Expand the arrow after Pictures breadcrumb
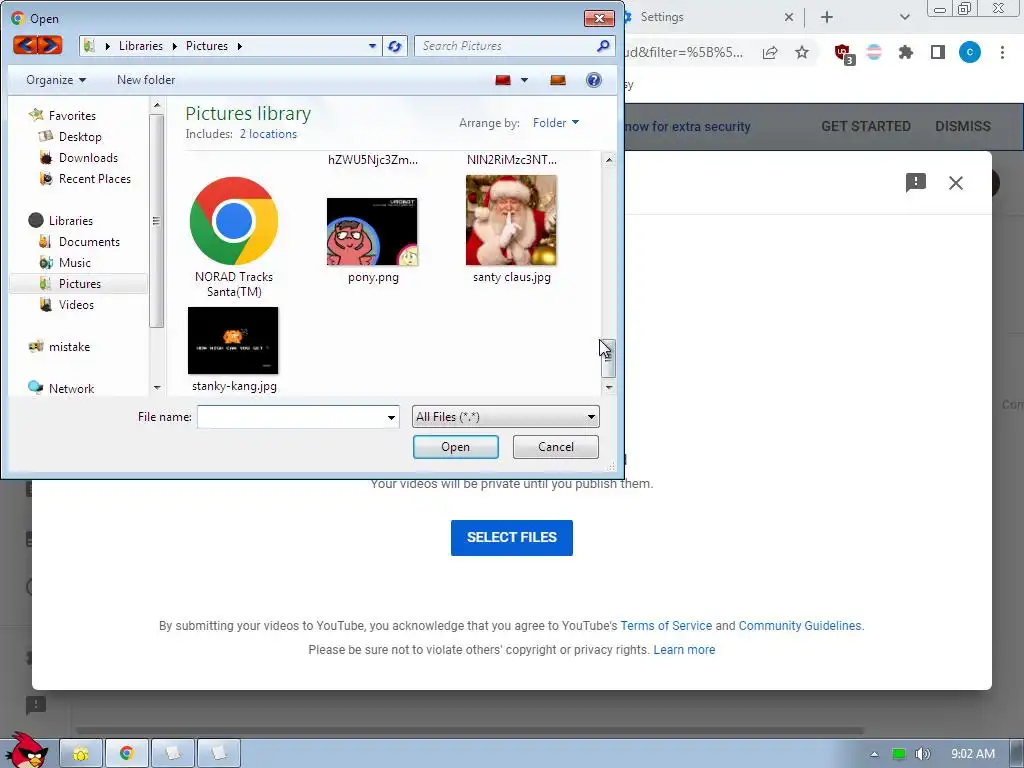The height and width of the screenshot is (768, 1024). click(240, 46)
